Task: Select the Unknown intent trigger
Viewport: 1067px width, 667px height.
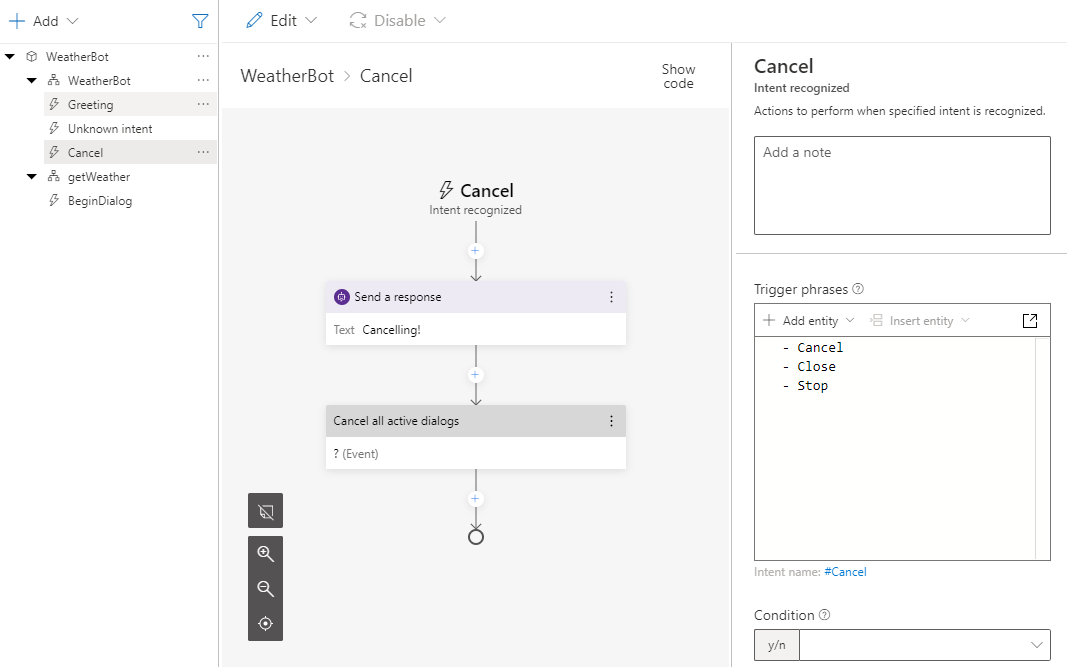Action: click(x=110, y=129)
